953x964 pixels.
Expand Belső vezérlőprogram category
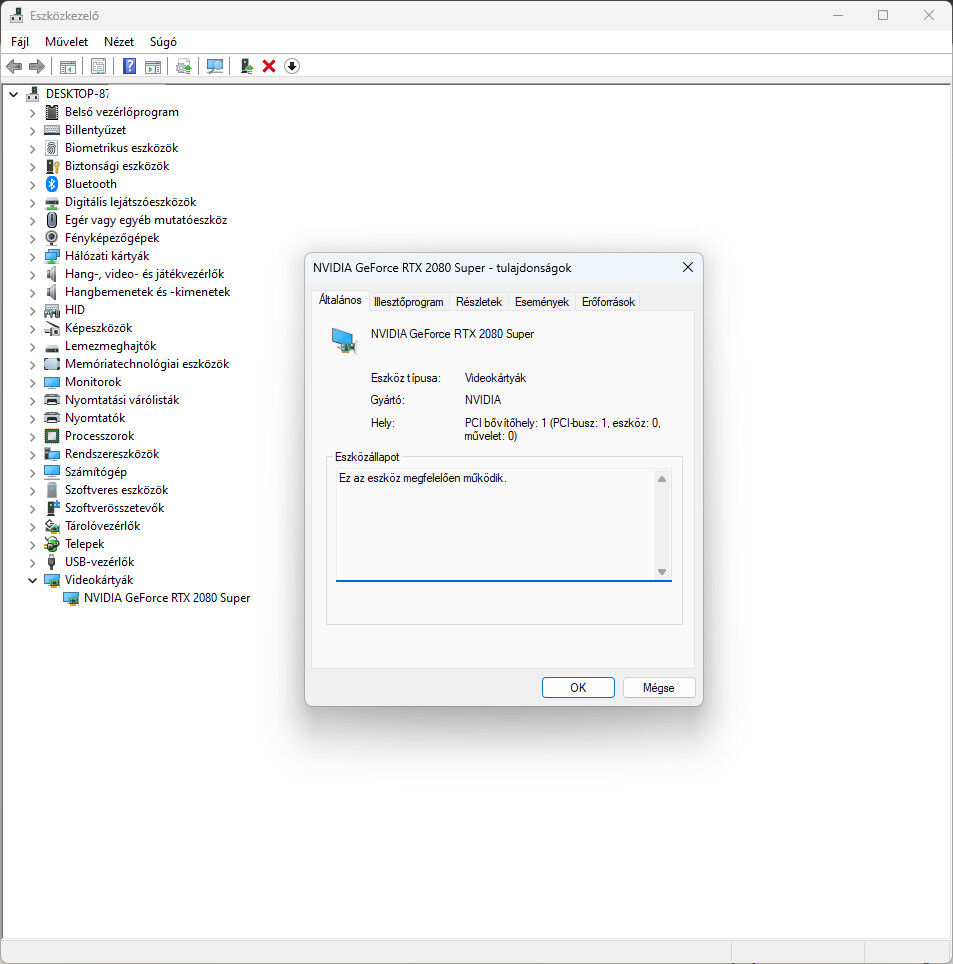tap(33, 113)
